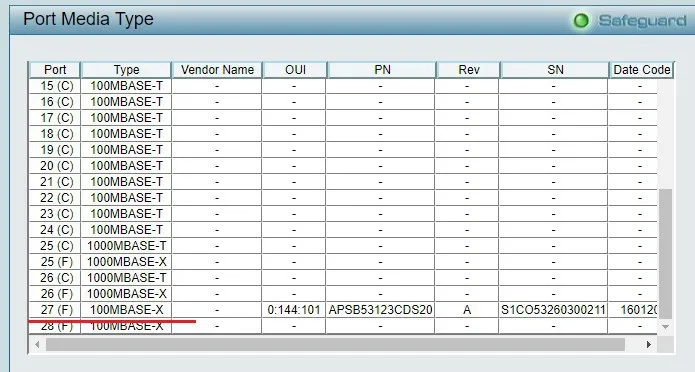
Task: Select port cell 25 (F)
Action: [x=56, y=261]
